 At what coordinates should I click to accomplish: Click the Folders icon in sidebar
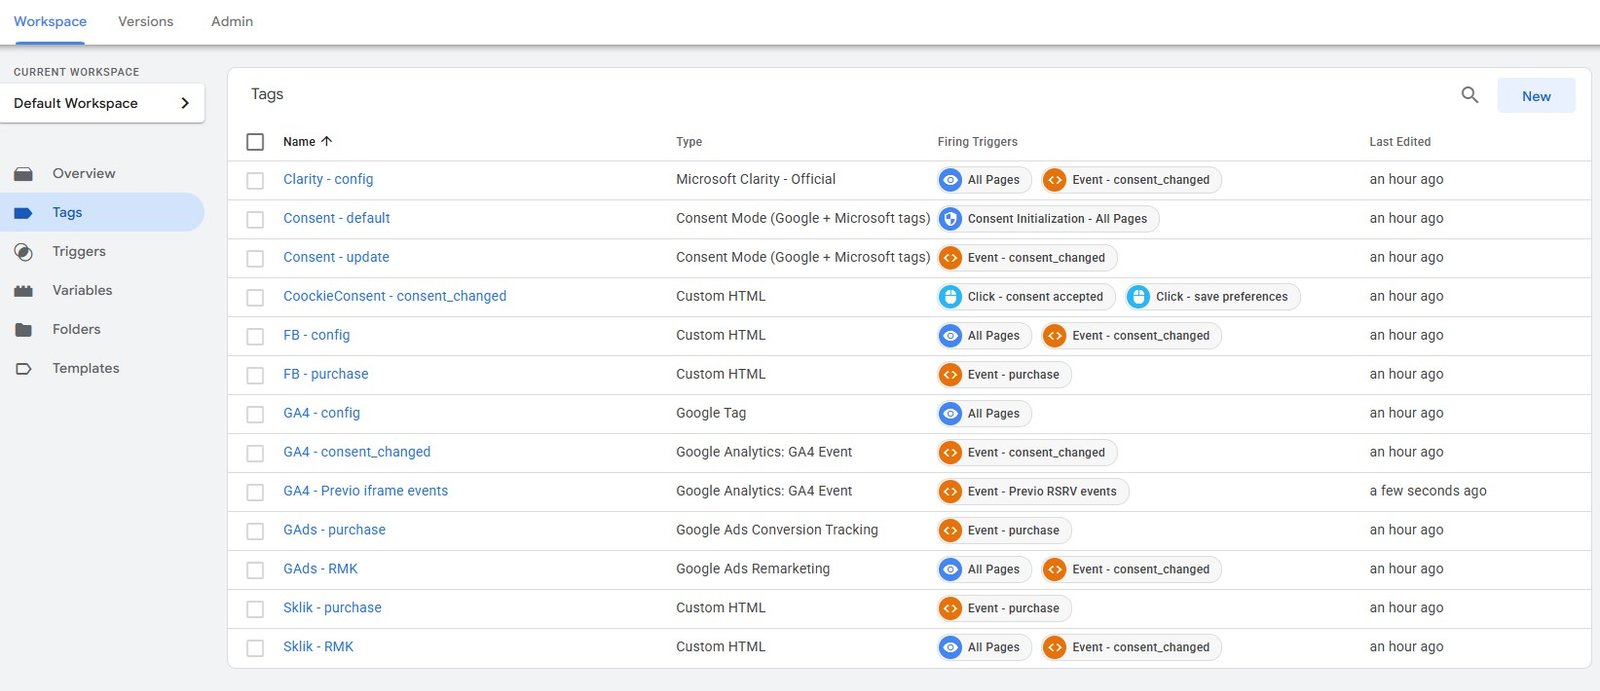point(24,330)
